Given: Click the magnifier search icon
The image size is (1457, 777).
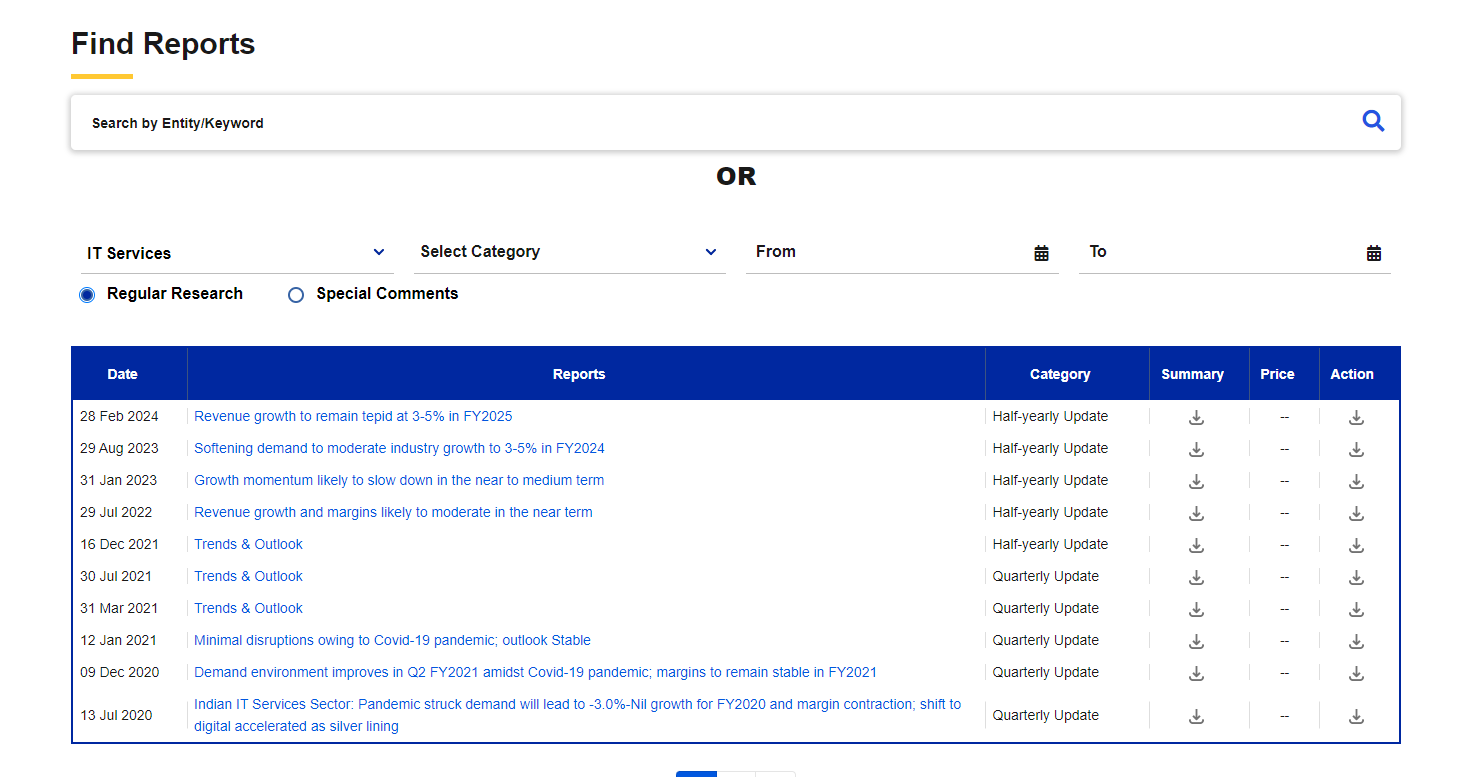Looking at the screenshot, I should [x=1373, y=122].
